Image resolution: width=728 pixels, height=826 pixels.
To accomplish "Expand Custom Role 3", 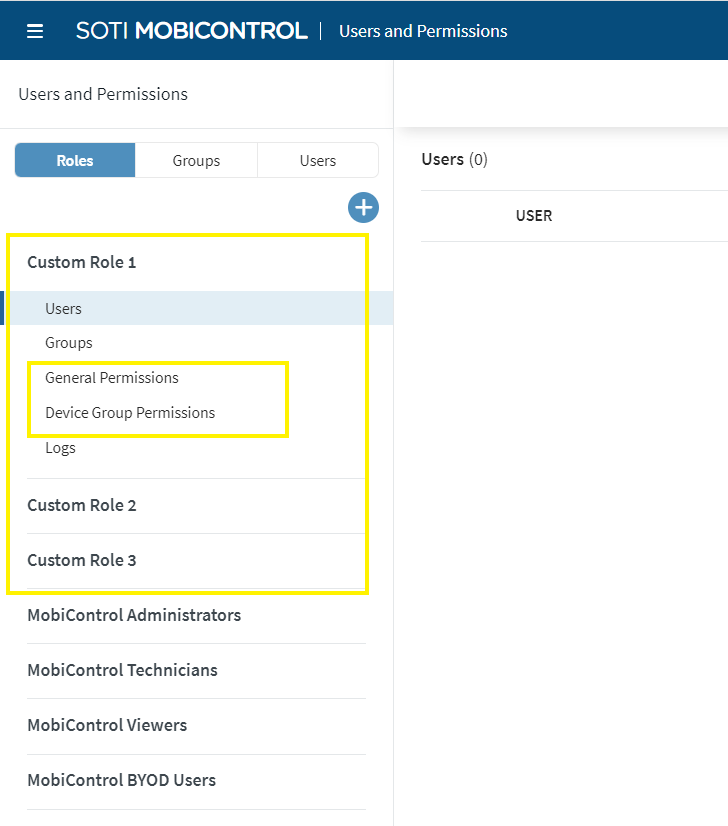I will (82, 560).
